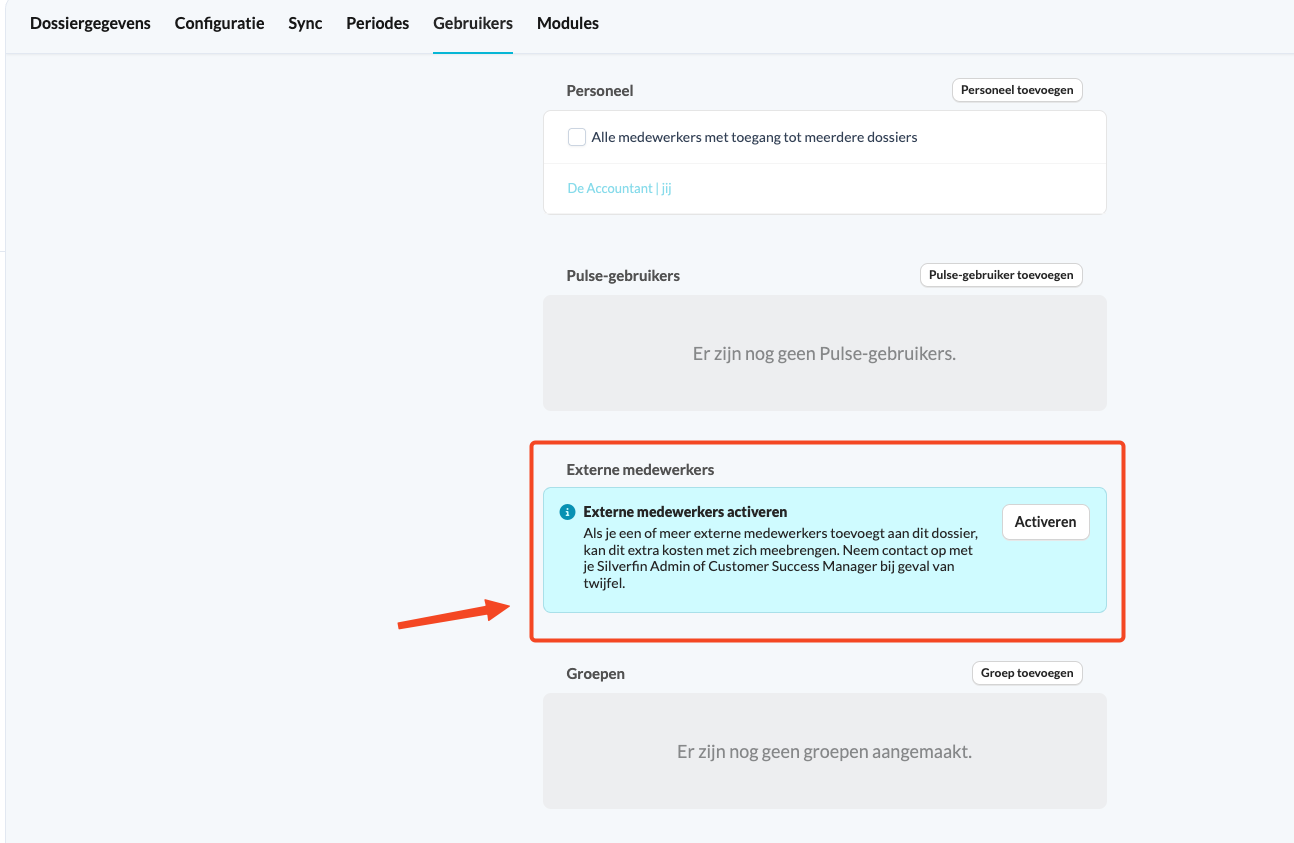1294x843 pixels.
Task: Open the Dossiergegevens tab
Action: [90, 23]
